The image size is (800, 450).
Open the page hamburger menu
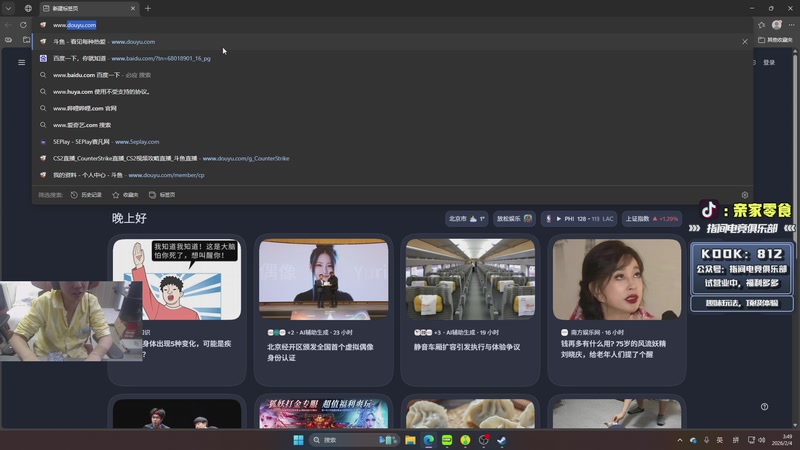[x=21, y=62]
